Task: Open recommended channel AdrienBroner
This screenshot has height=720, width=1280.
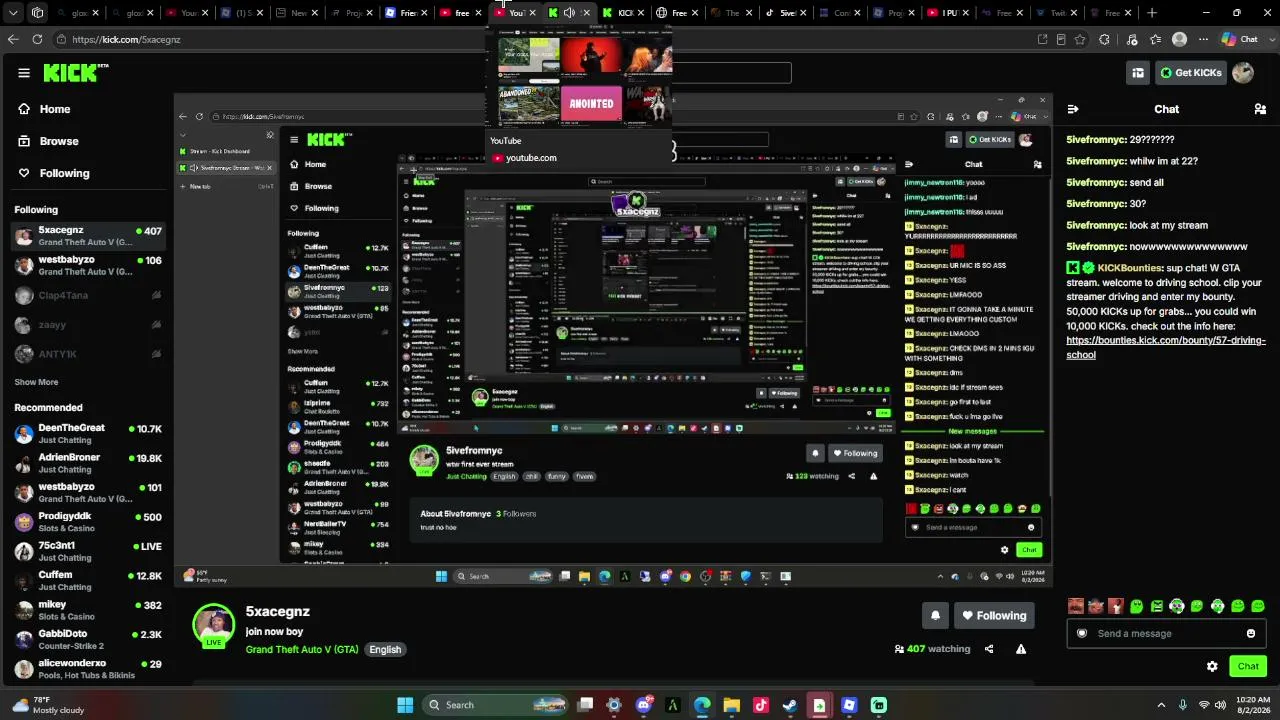Action: 87,463
